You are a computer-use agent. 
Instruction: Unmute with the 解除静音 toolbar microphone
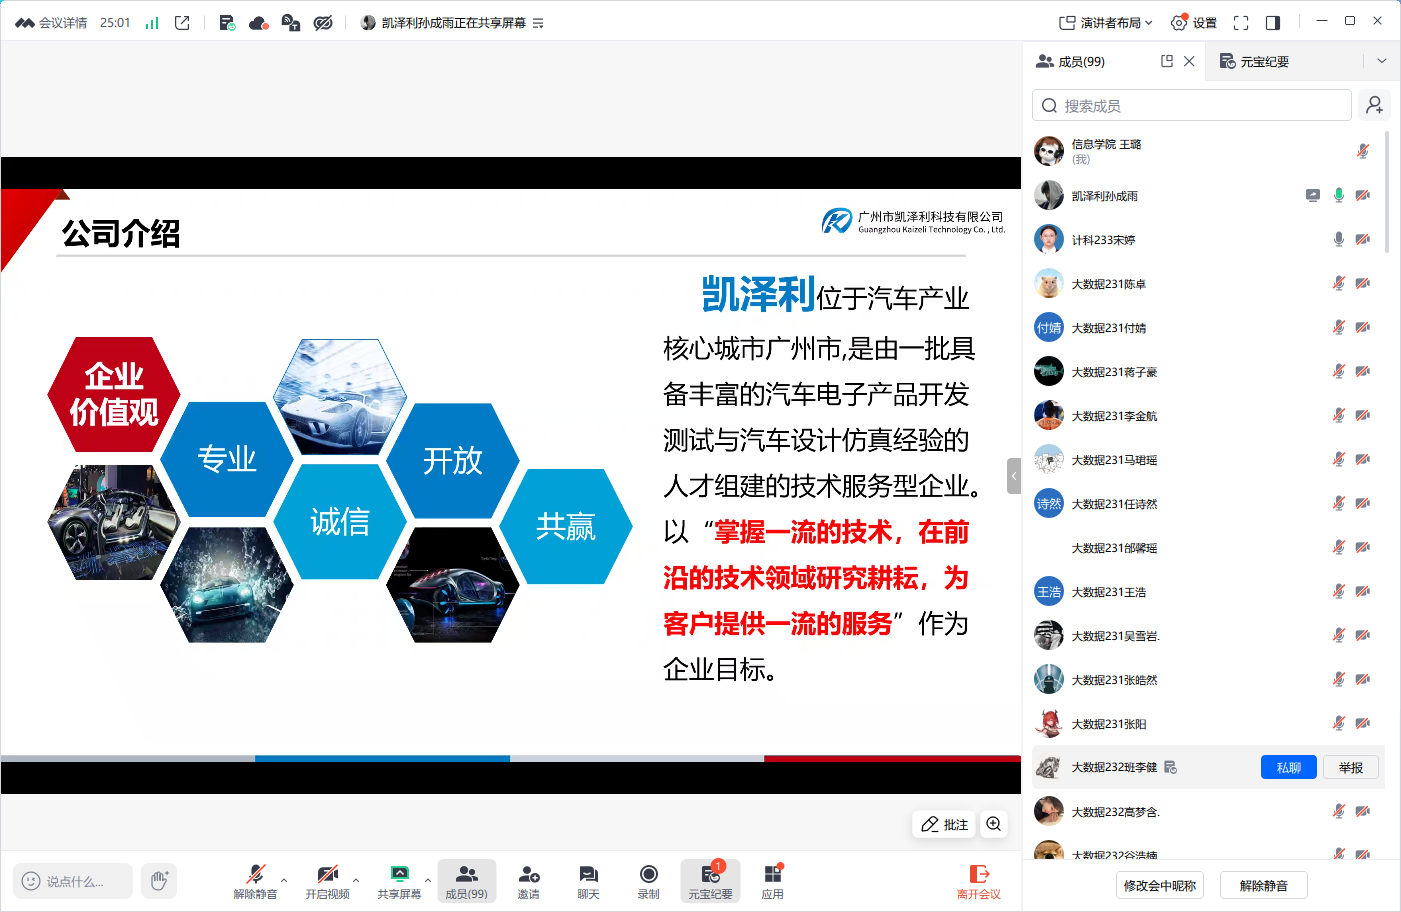[255, 881]
